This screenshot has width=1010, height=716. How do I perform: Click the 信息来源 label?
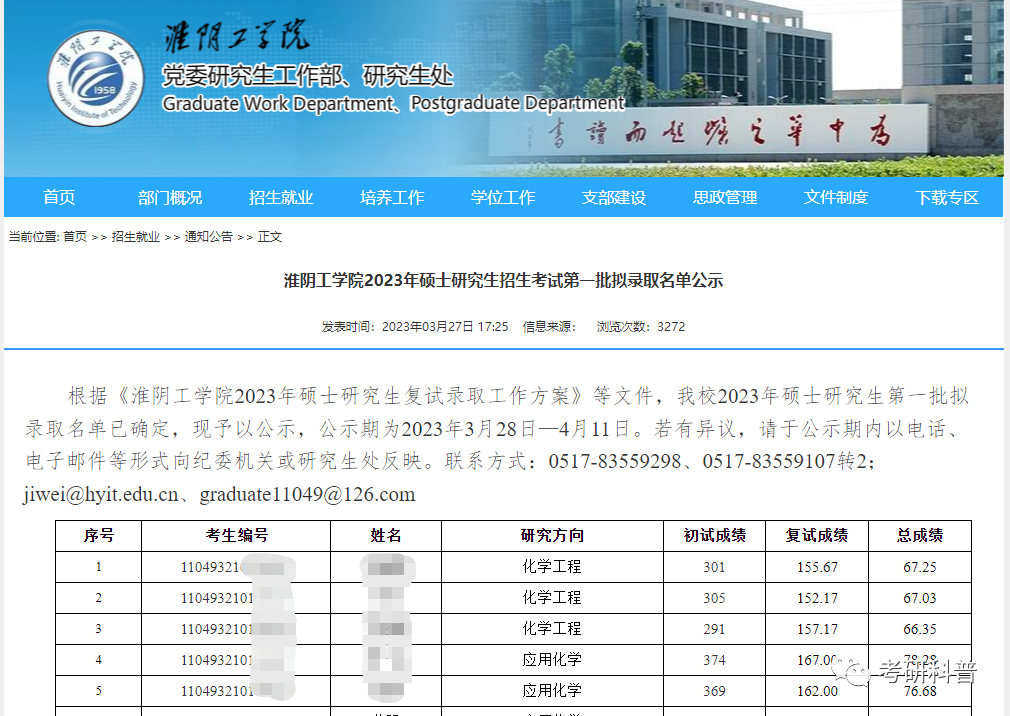(549, 327)
